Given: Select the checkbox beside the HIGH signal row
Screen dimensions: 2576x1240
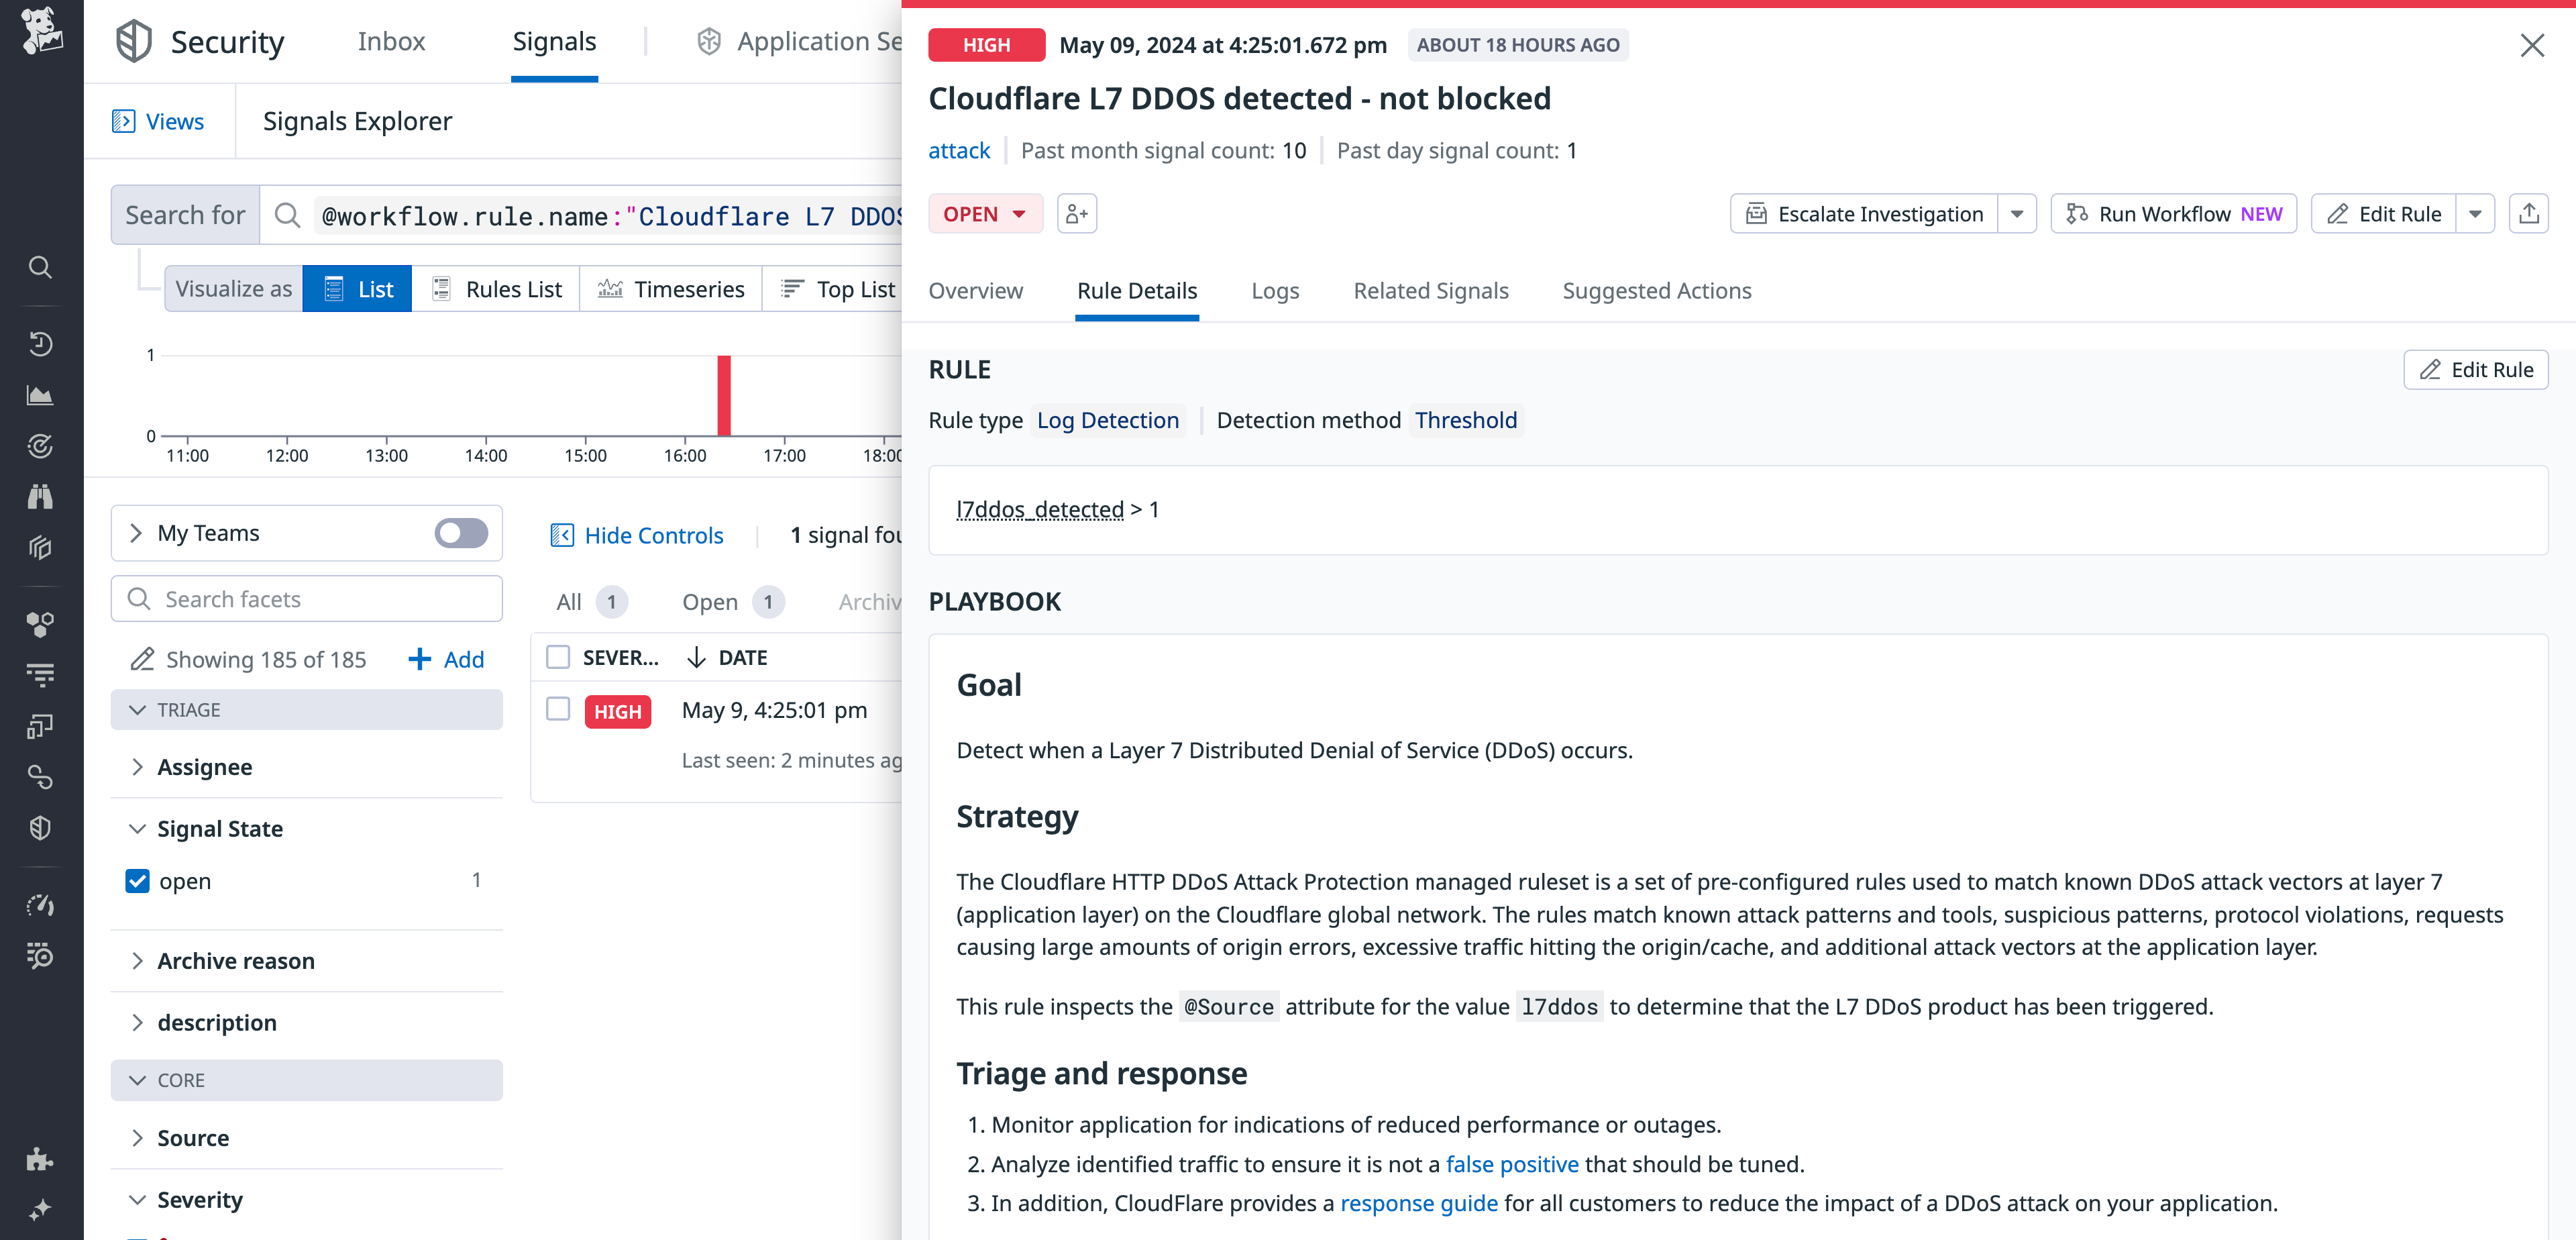Looking at the screenshot, I should coord(558,710).
